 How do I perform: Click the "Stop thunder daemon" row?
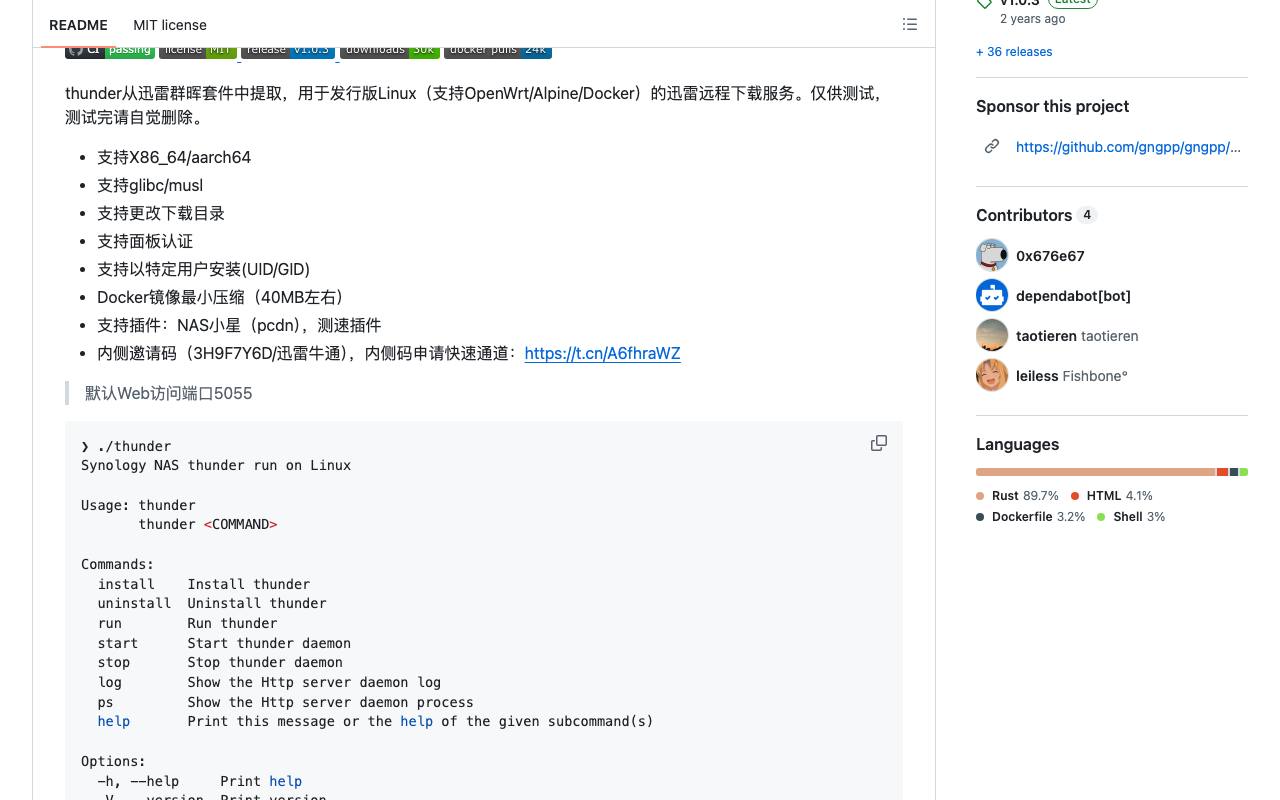(x=220, y=662)
